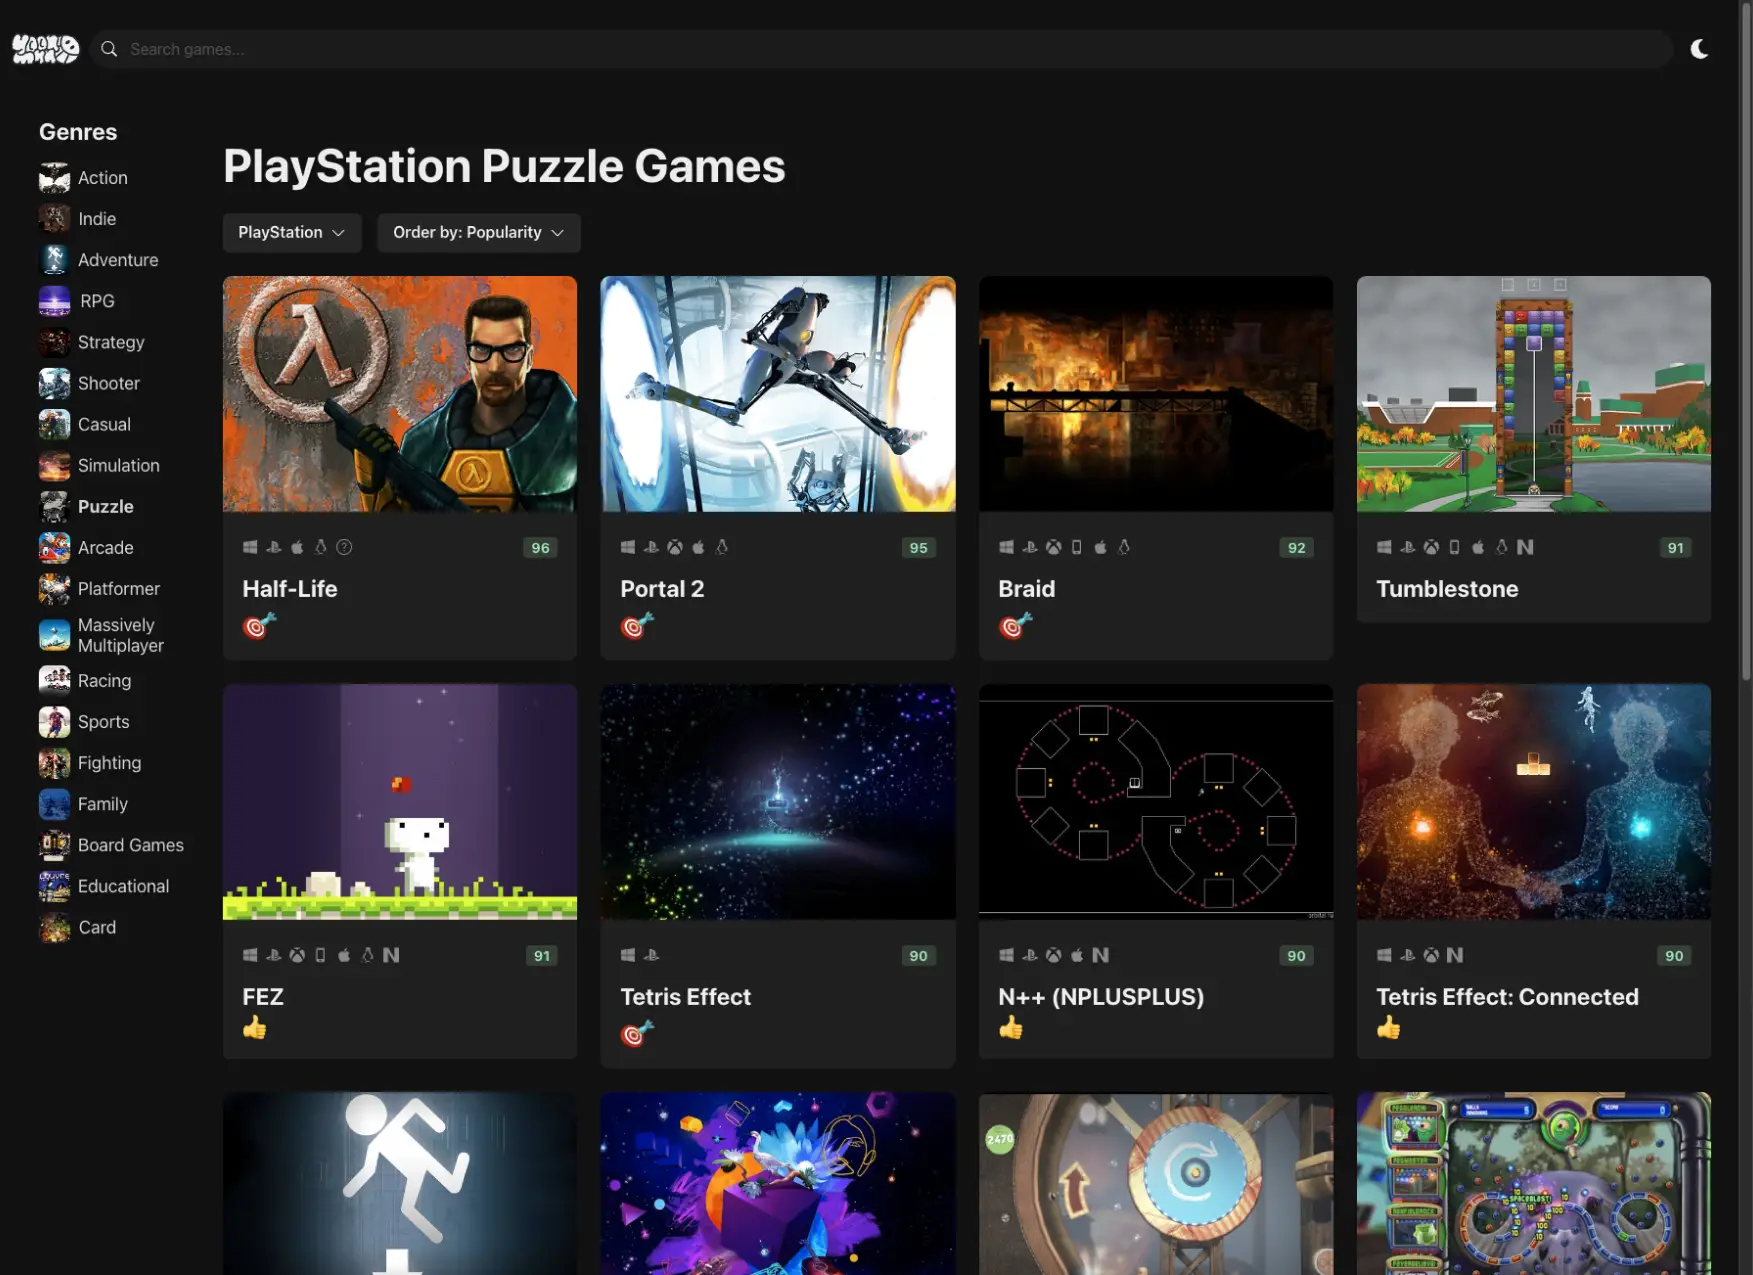Click the mobile platform icon on FEZ card
The height and width of the screenshot is (1275, 1753).
320,955
